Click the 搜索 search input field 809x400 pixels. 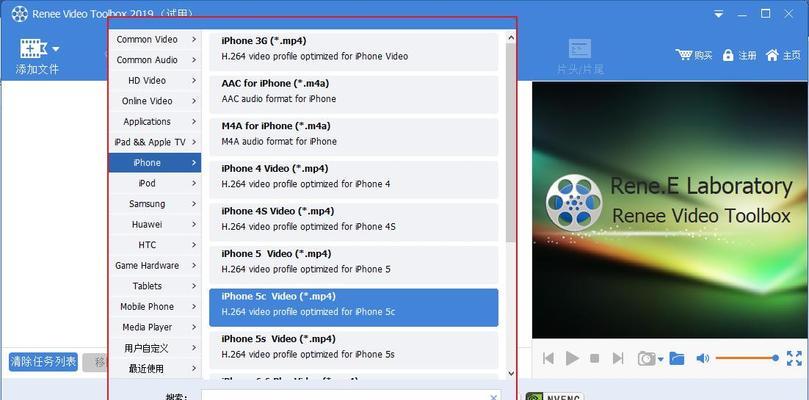tap(351, 395)
